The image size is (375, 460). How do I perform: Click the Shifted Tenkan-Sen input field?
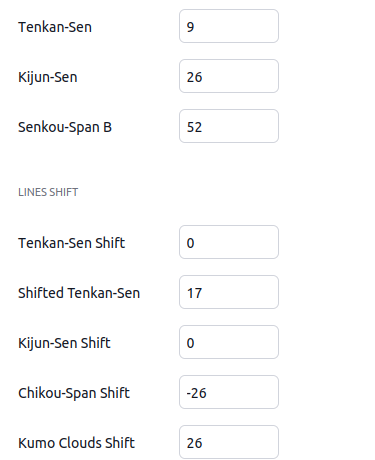pos(229,292)
